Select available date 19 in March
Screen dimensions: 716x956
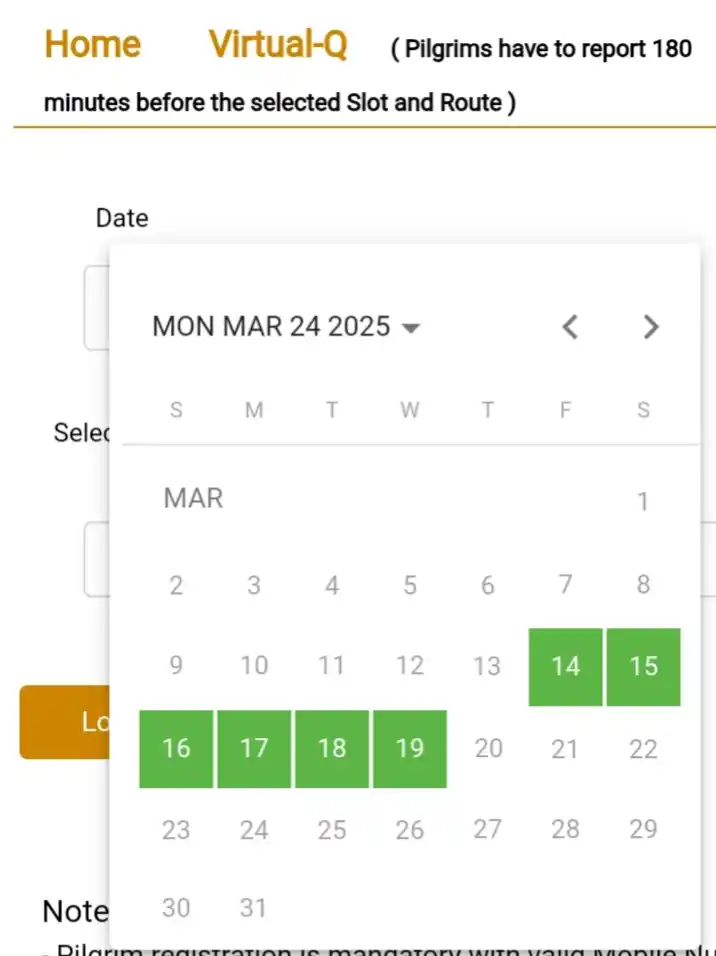click(x=410, y=749)
